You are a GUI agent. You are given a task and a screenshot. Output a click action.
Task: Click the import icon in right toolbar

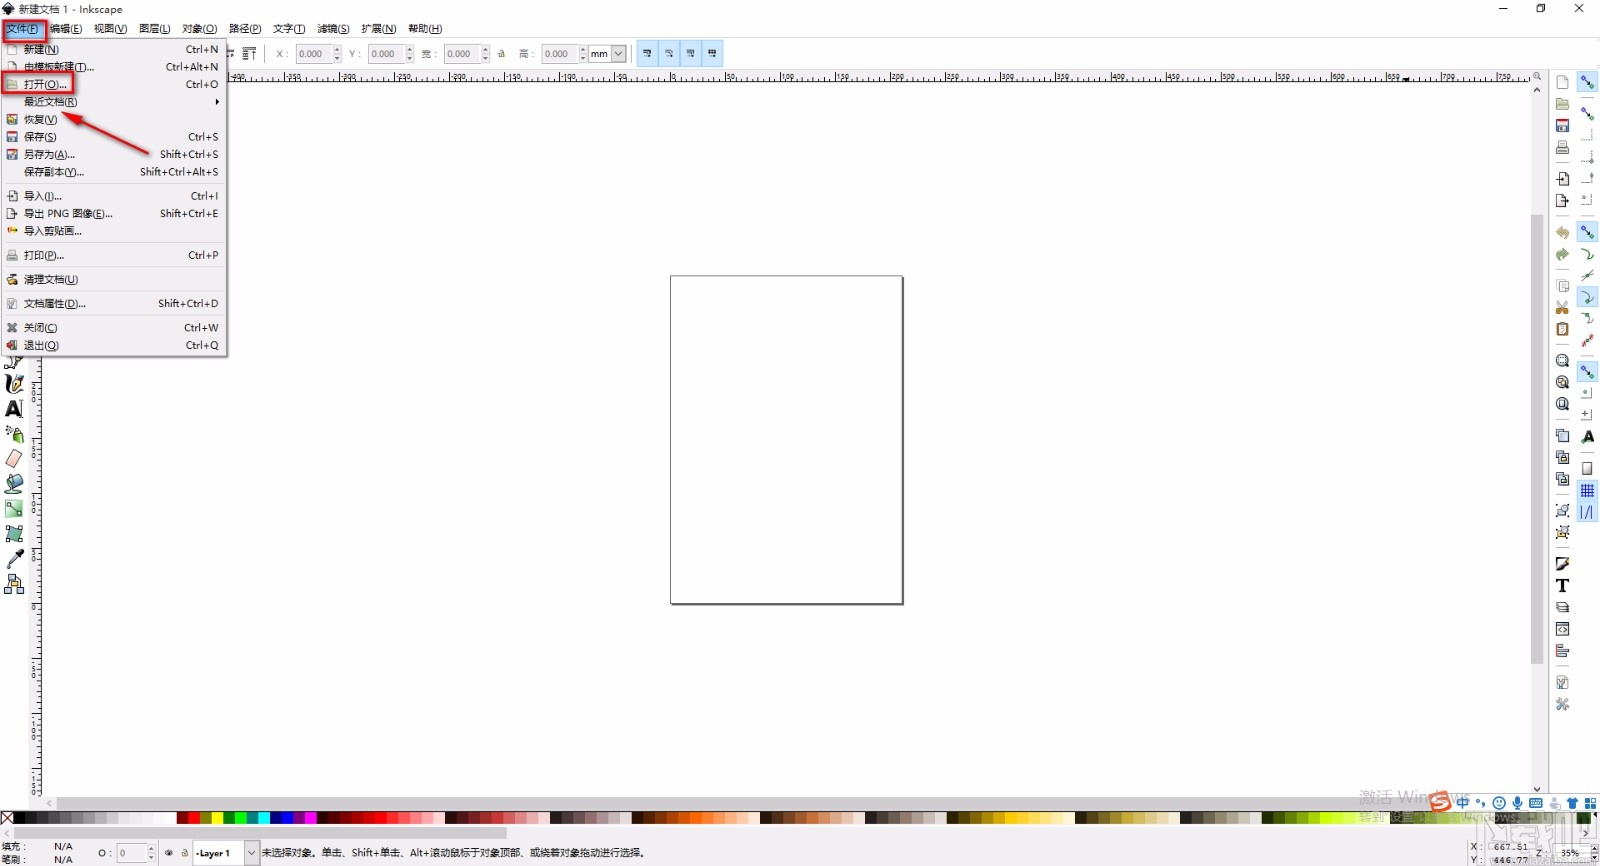click(x=1562, y=179)
